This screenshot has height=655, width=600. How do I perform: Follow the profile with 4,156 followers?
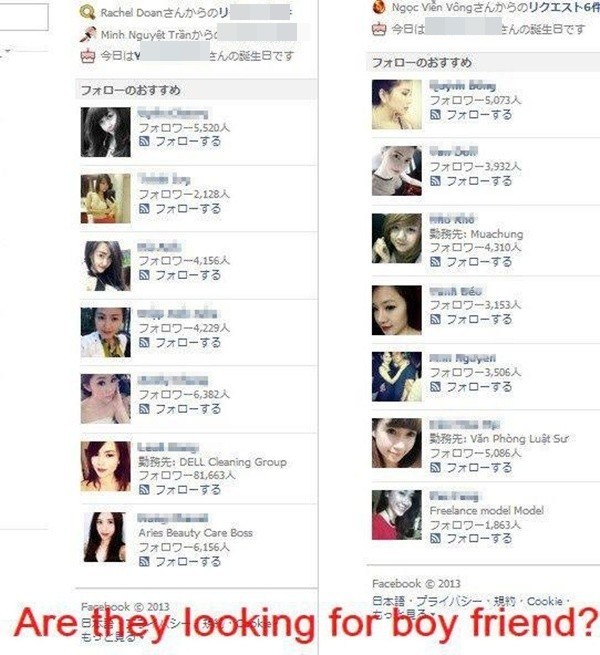click(181, 275)
